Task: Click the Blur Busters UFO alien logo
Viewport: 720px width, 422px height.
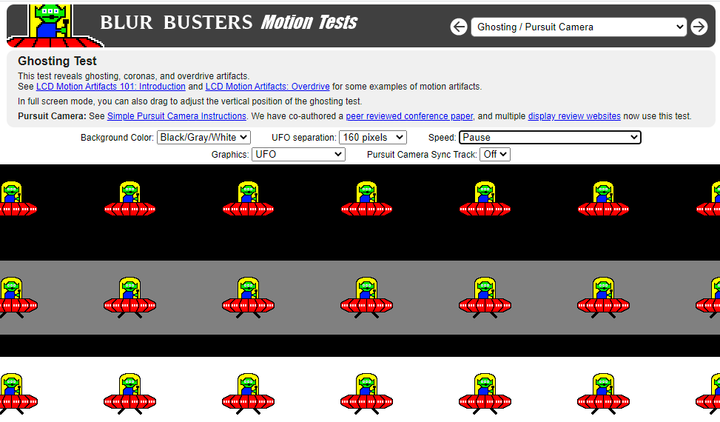Action: [x=55, y=26]
